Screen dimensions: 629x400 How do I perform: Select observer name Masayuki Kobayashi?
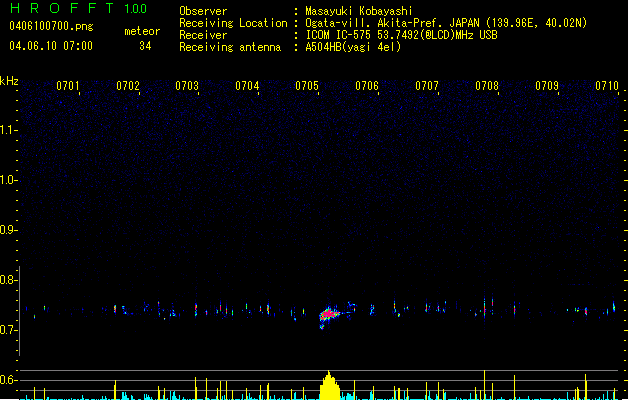coord(359,11)
